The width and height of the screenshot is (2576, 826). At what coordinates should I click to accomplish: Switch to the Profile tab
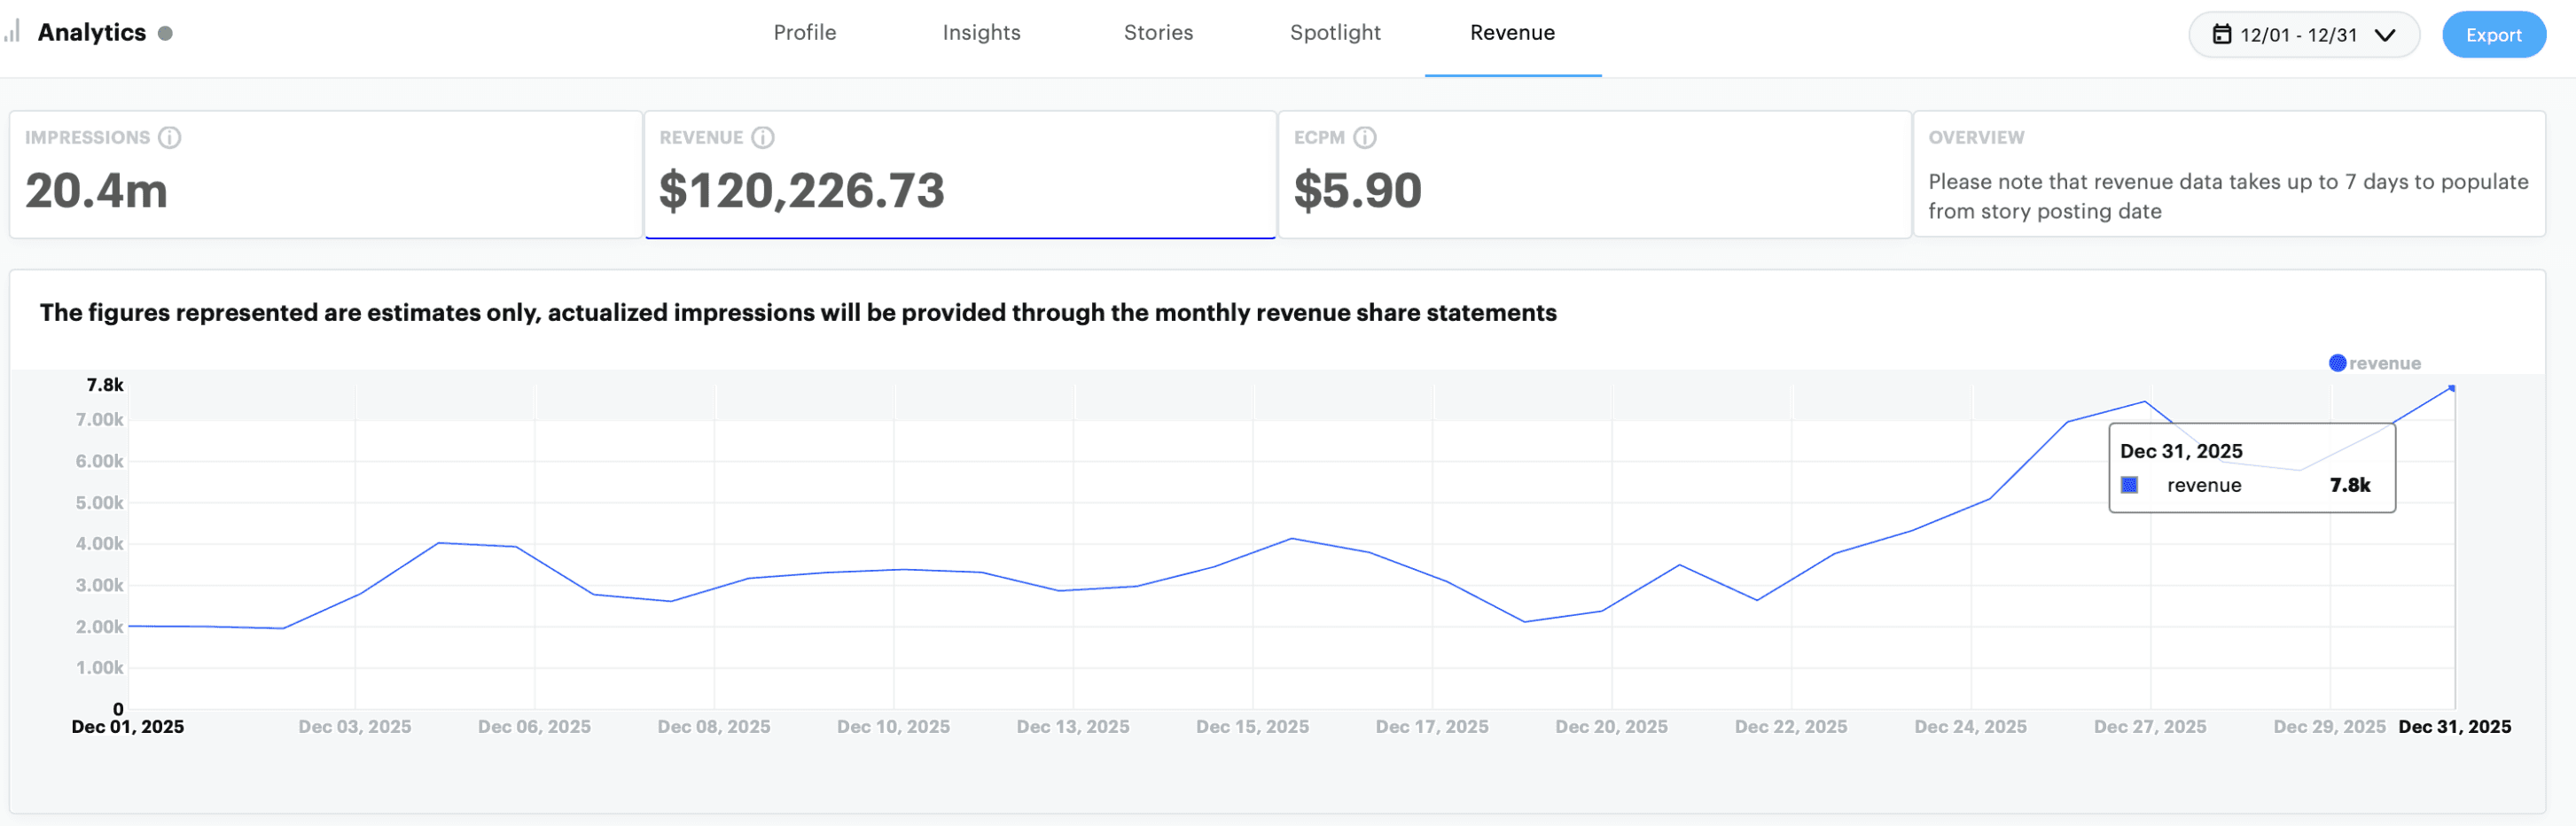[x=804, y=33]
